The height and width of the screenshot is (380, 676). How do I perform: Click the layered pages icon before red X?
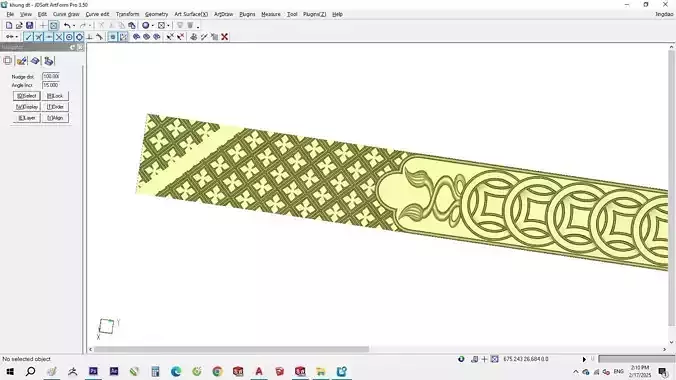[x=214, y=37]
